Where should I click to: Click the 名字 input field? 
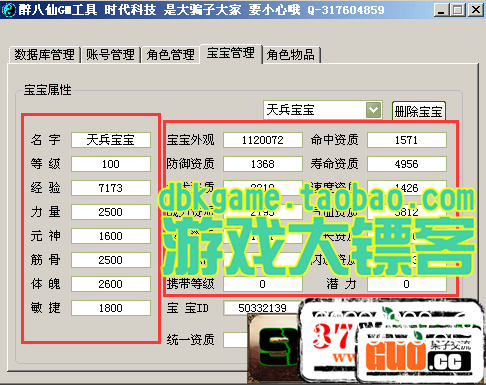point(111,140)
